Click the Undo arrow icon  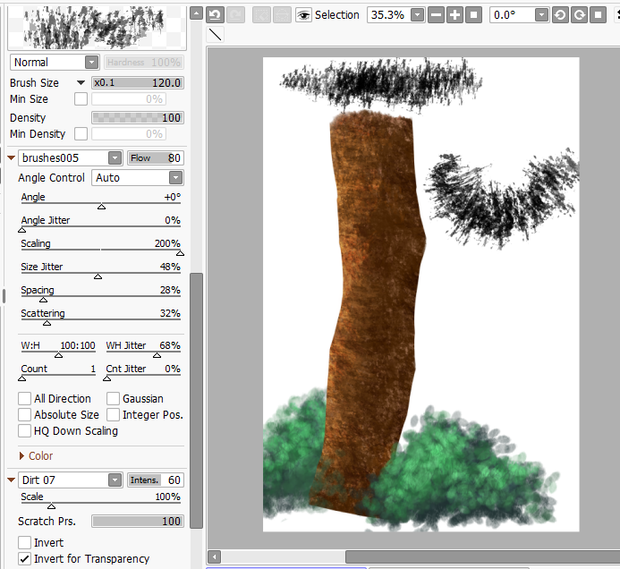pos(215,15)
